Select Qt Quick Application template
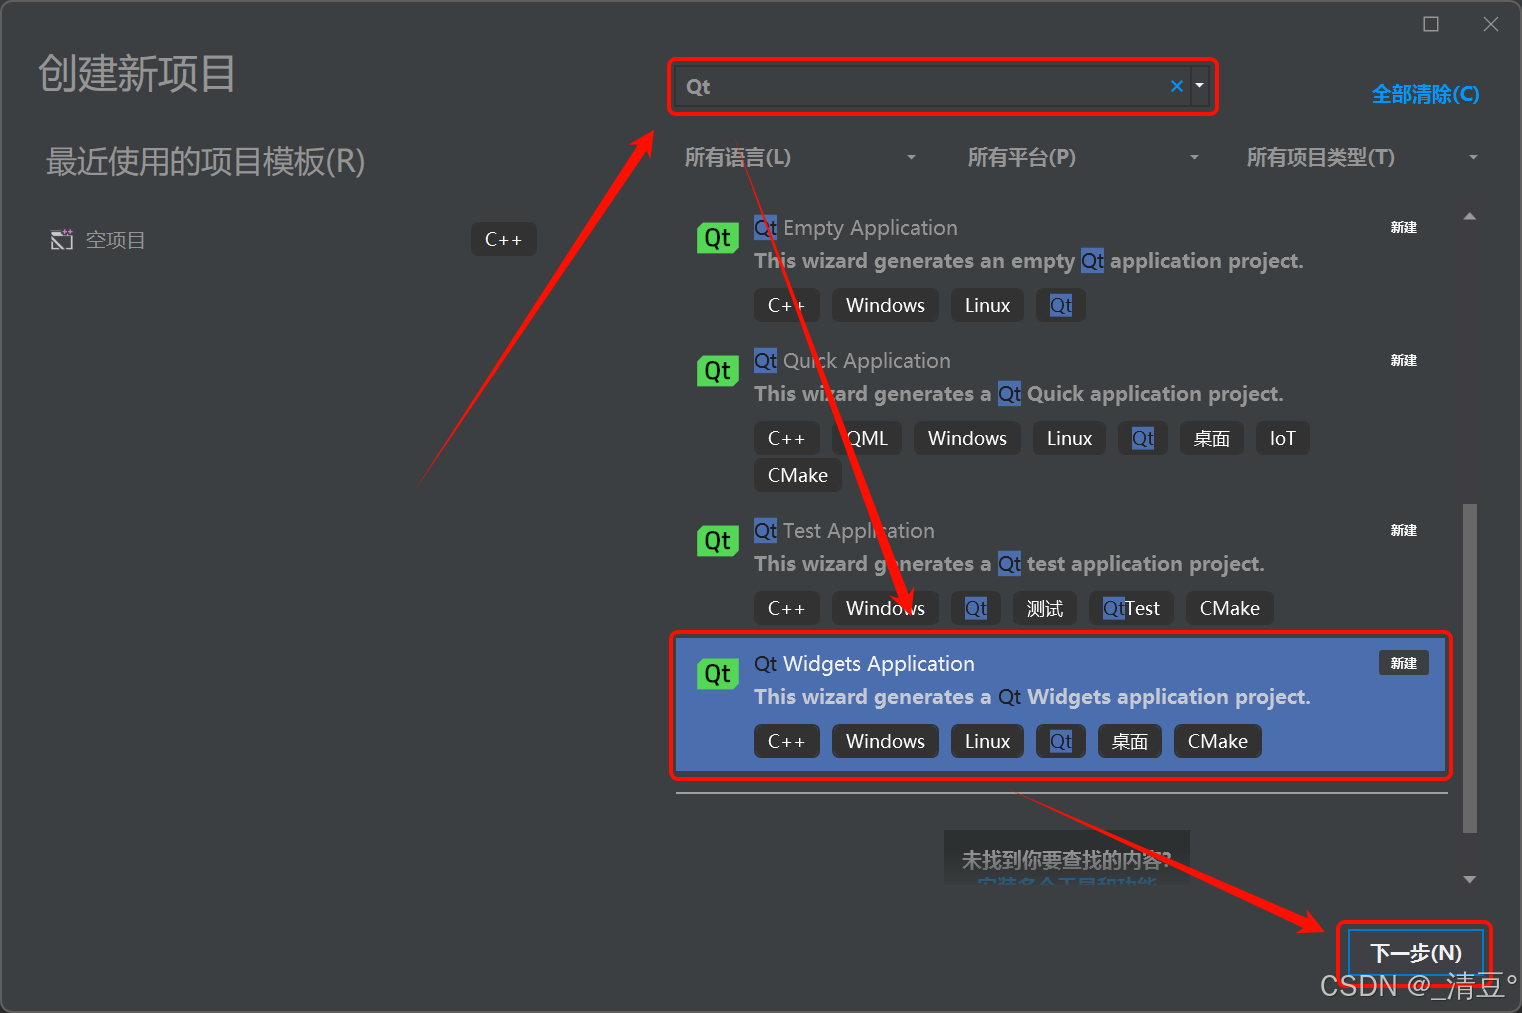Screen dimensions: 1522x1013 pos(1062,419)
